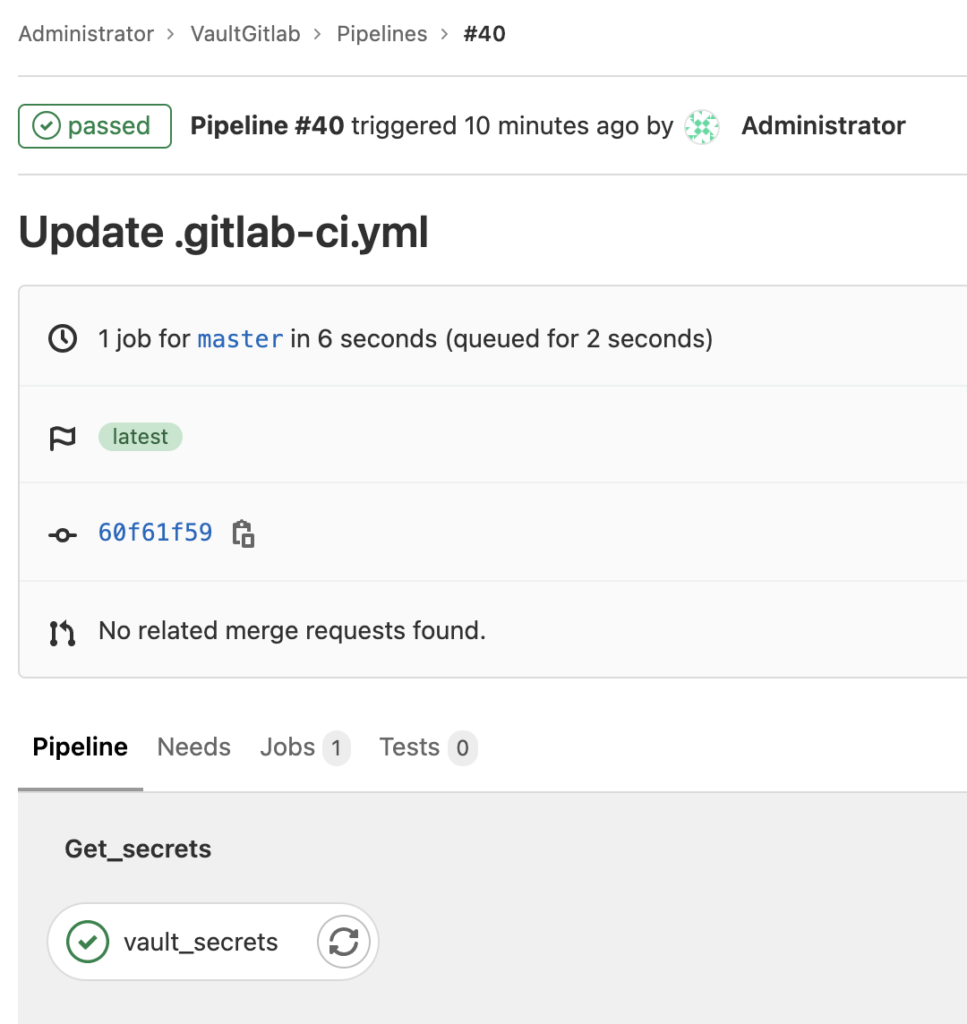The image size is (967, 1024).
Task: Click the commit icon beside 60f61f59
Action: [x=62, y=533]
